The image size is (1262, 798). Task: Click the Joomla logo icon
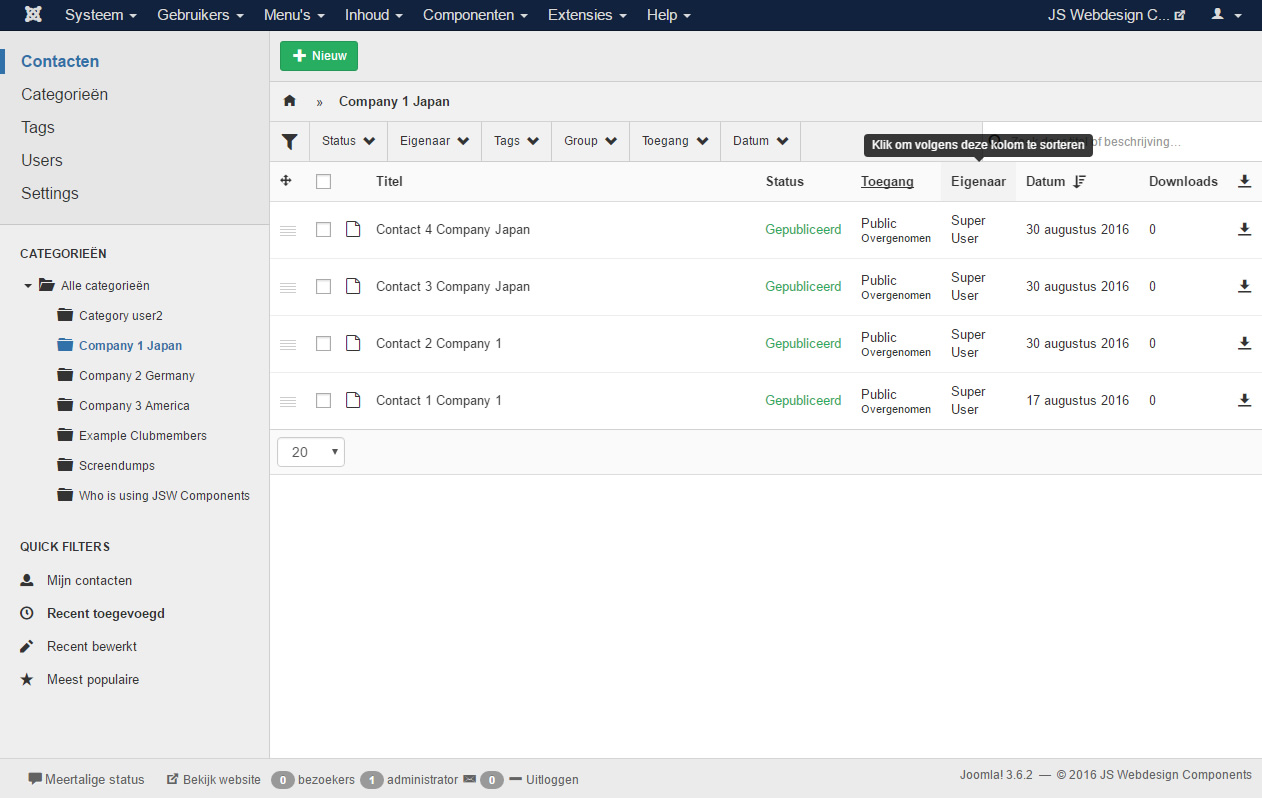pyautogui.click(x=33, y=15)
